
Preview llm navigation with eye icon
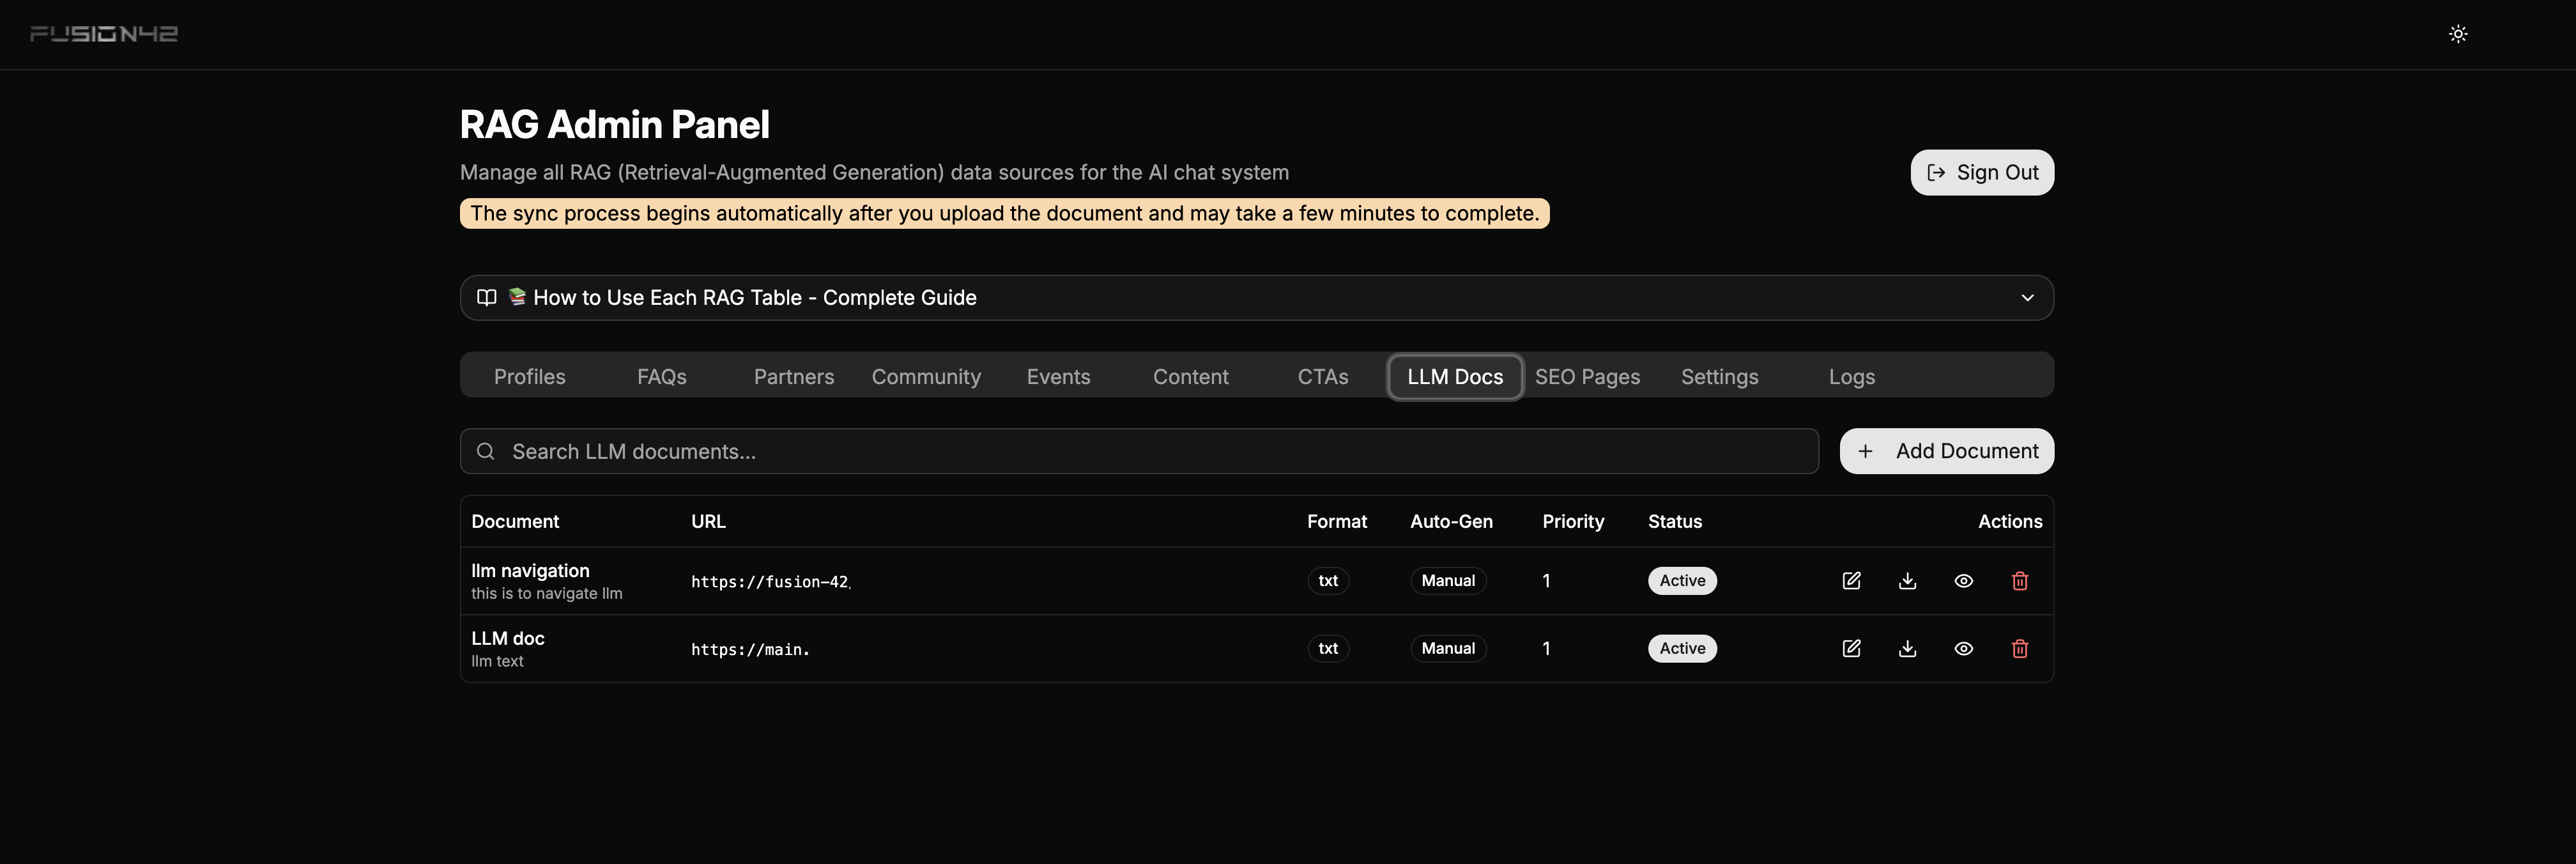coord(1963,581)
